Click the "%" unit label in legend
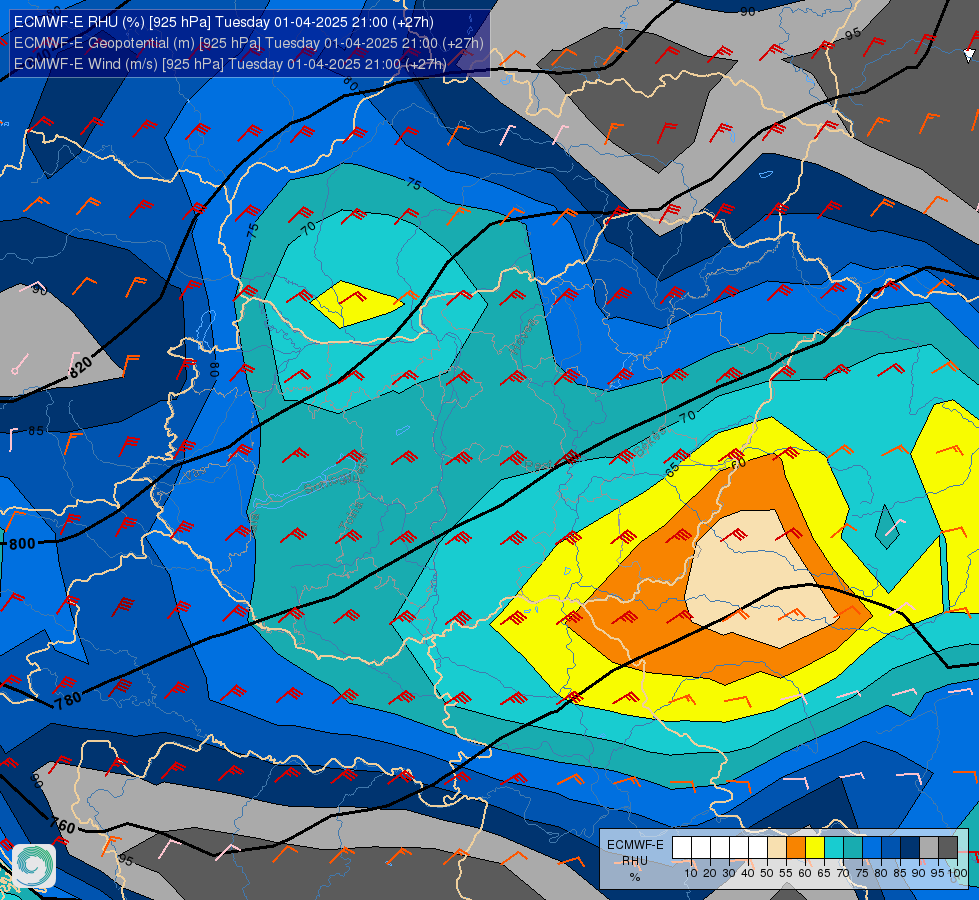The width and height of the screenshot is (979, 900). pyautogui.click(x=635, y=877)
